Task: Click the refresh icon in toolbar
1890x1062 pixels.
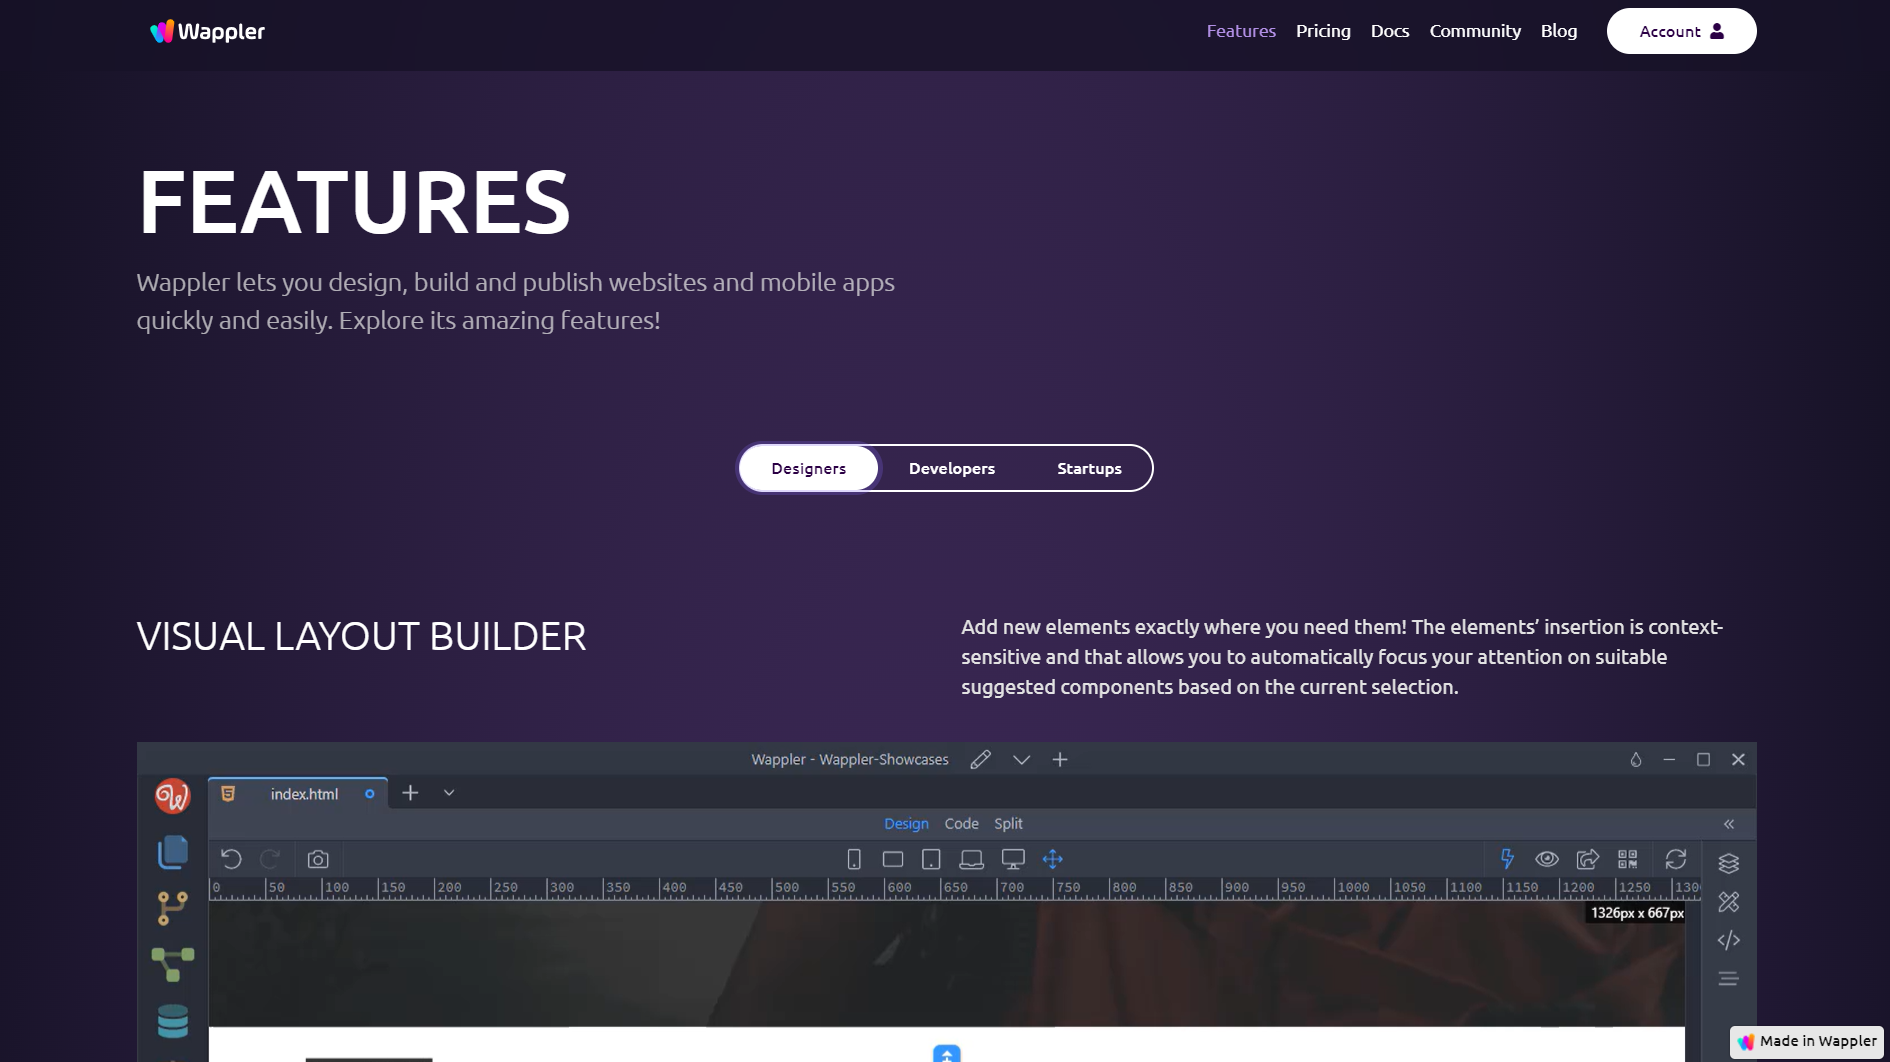Action: [x=1676, y=859]
